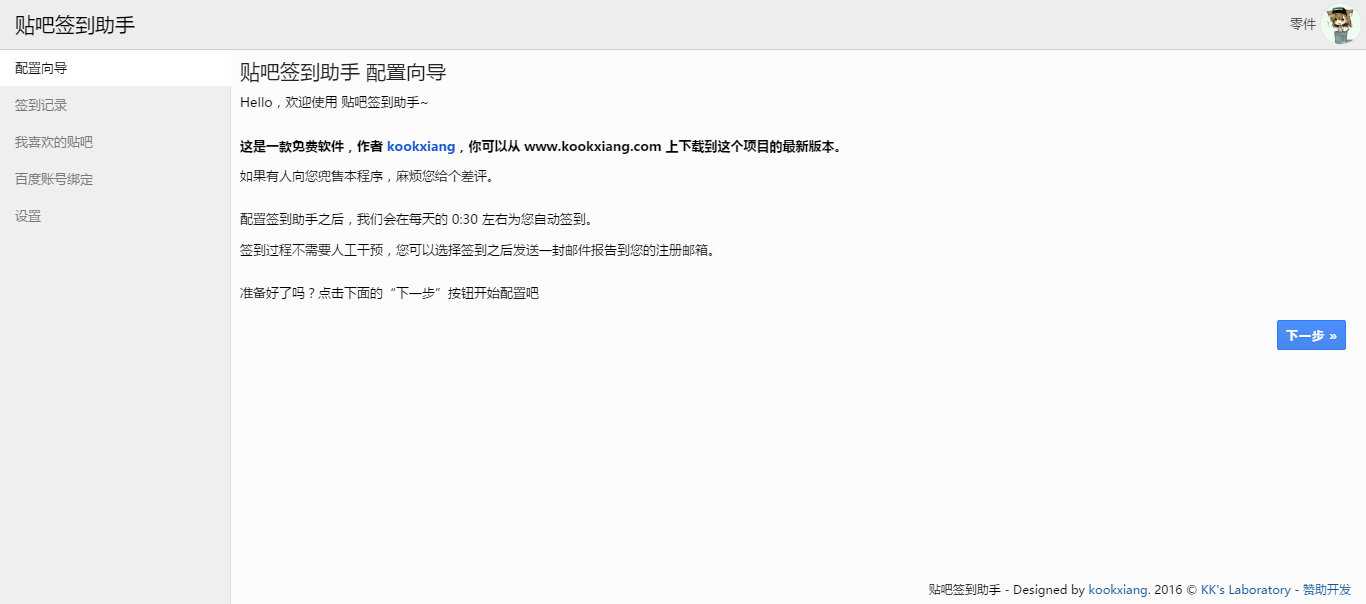Click the kookxiang link in the footer

pos(1118,589)
